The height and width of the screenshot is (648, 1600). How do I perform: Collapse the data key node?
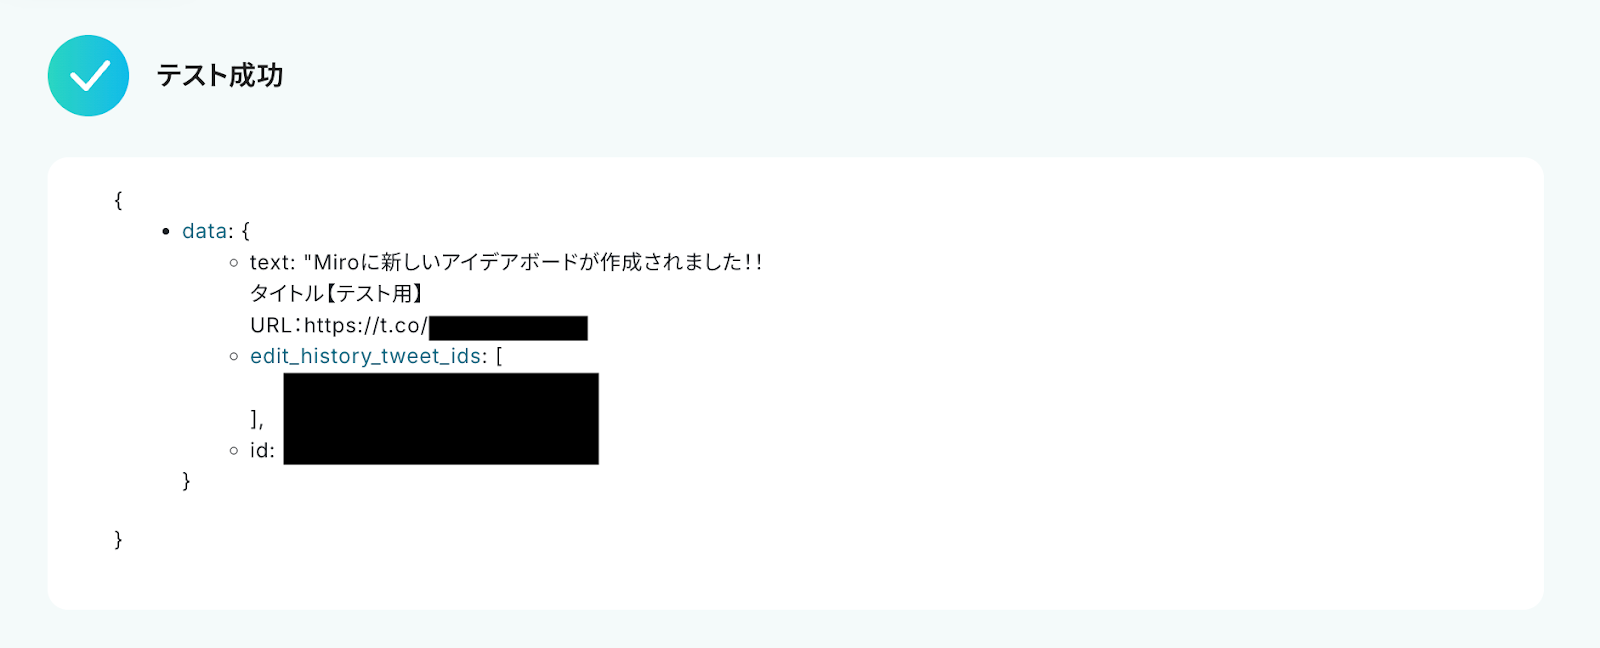(205, 231)
